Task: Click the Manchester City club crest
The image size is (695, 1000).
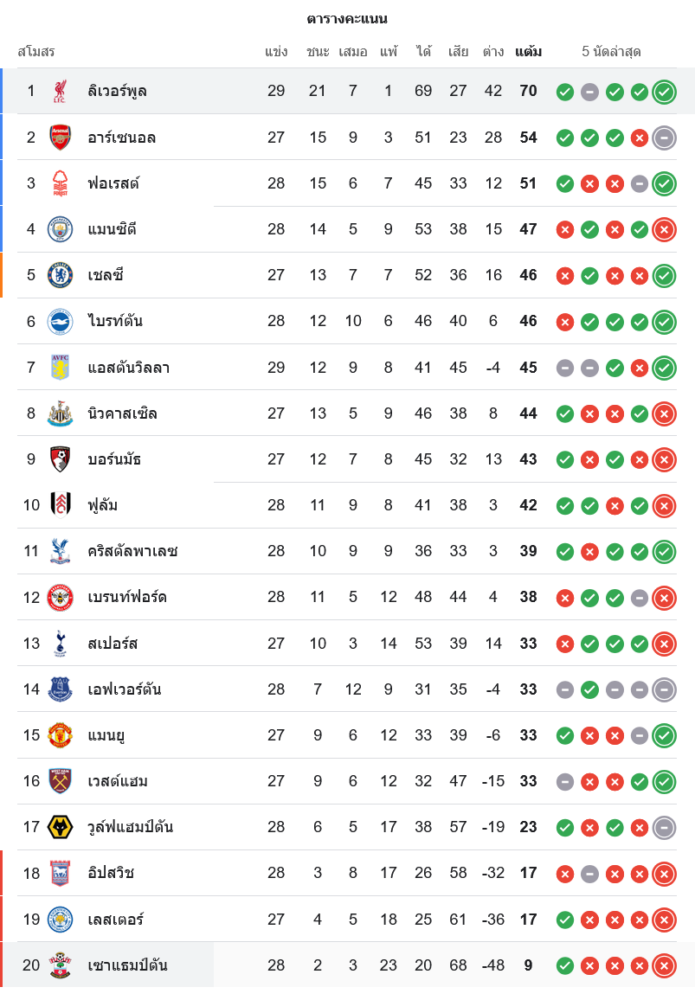Action: coord(60,230)
